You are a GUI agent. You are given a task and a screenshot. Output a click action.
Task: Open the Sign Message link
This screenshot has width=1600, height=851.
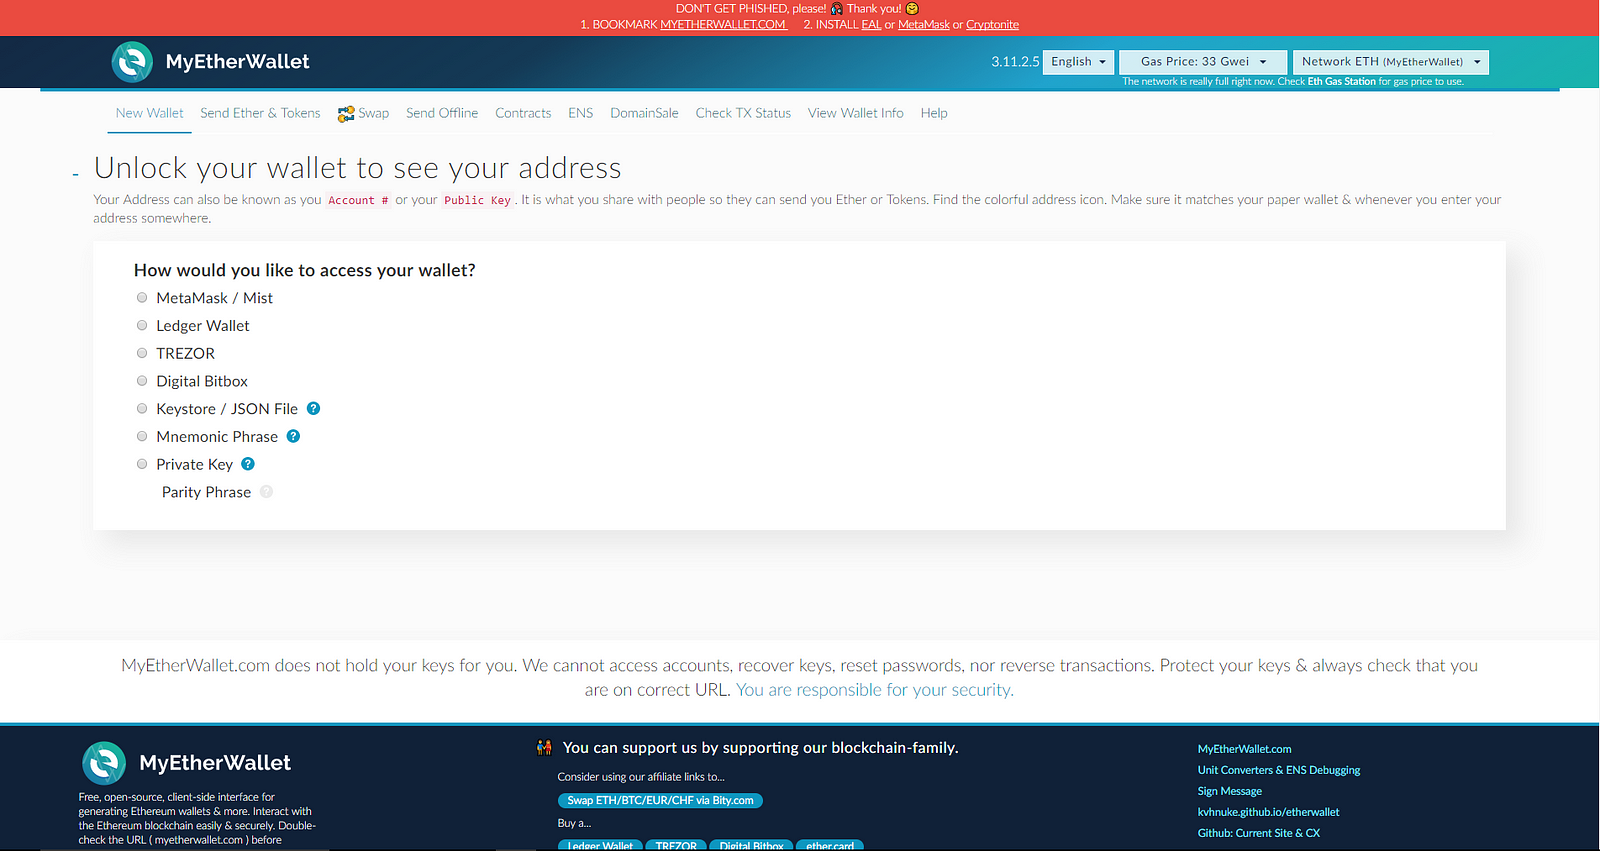point(1230,791)
